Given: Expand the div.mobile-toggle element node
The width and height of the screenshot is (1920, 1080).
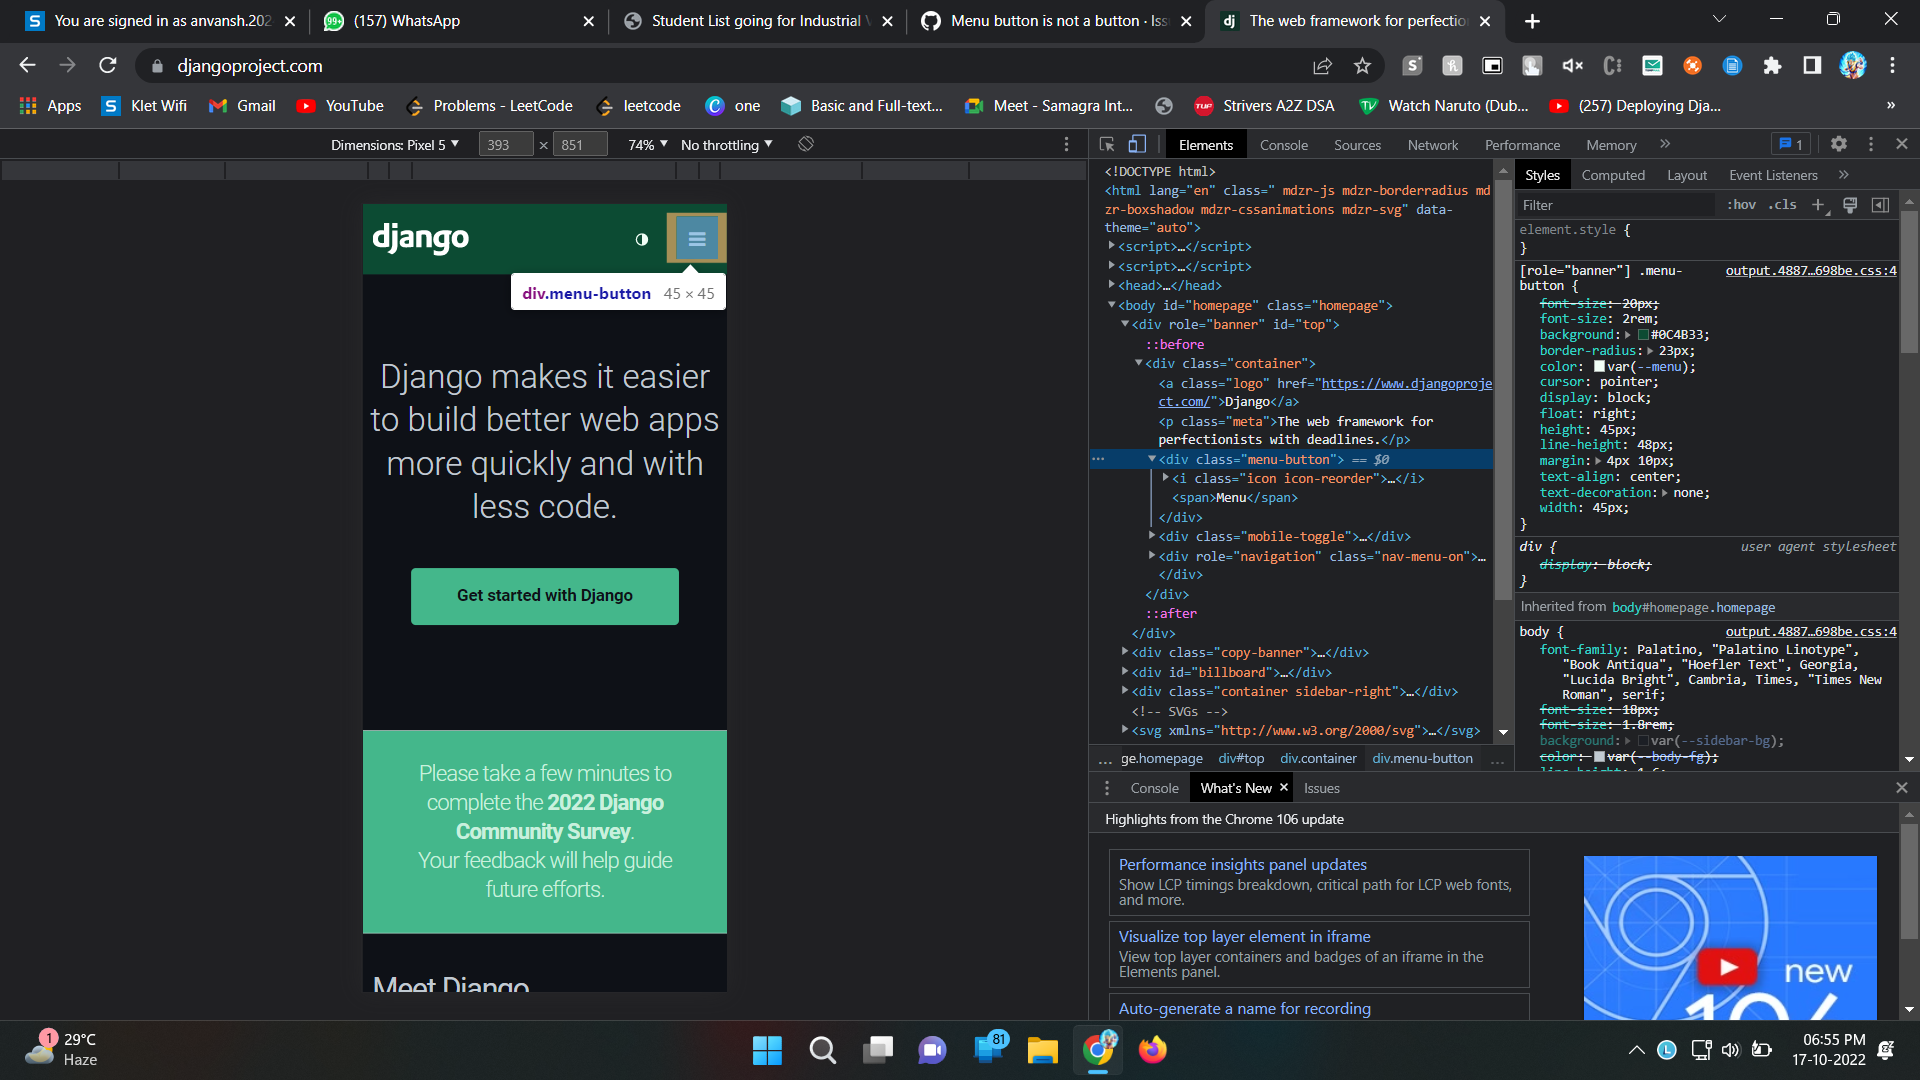Looking at the screenshot, I should point(1152,536).
